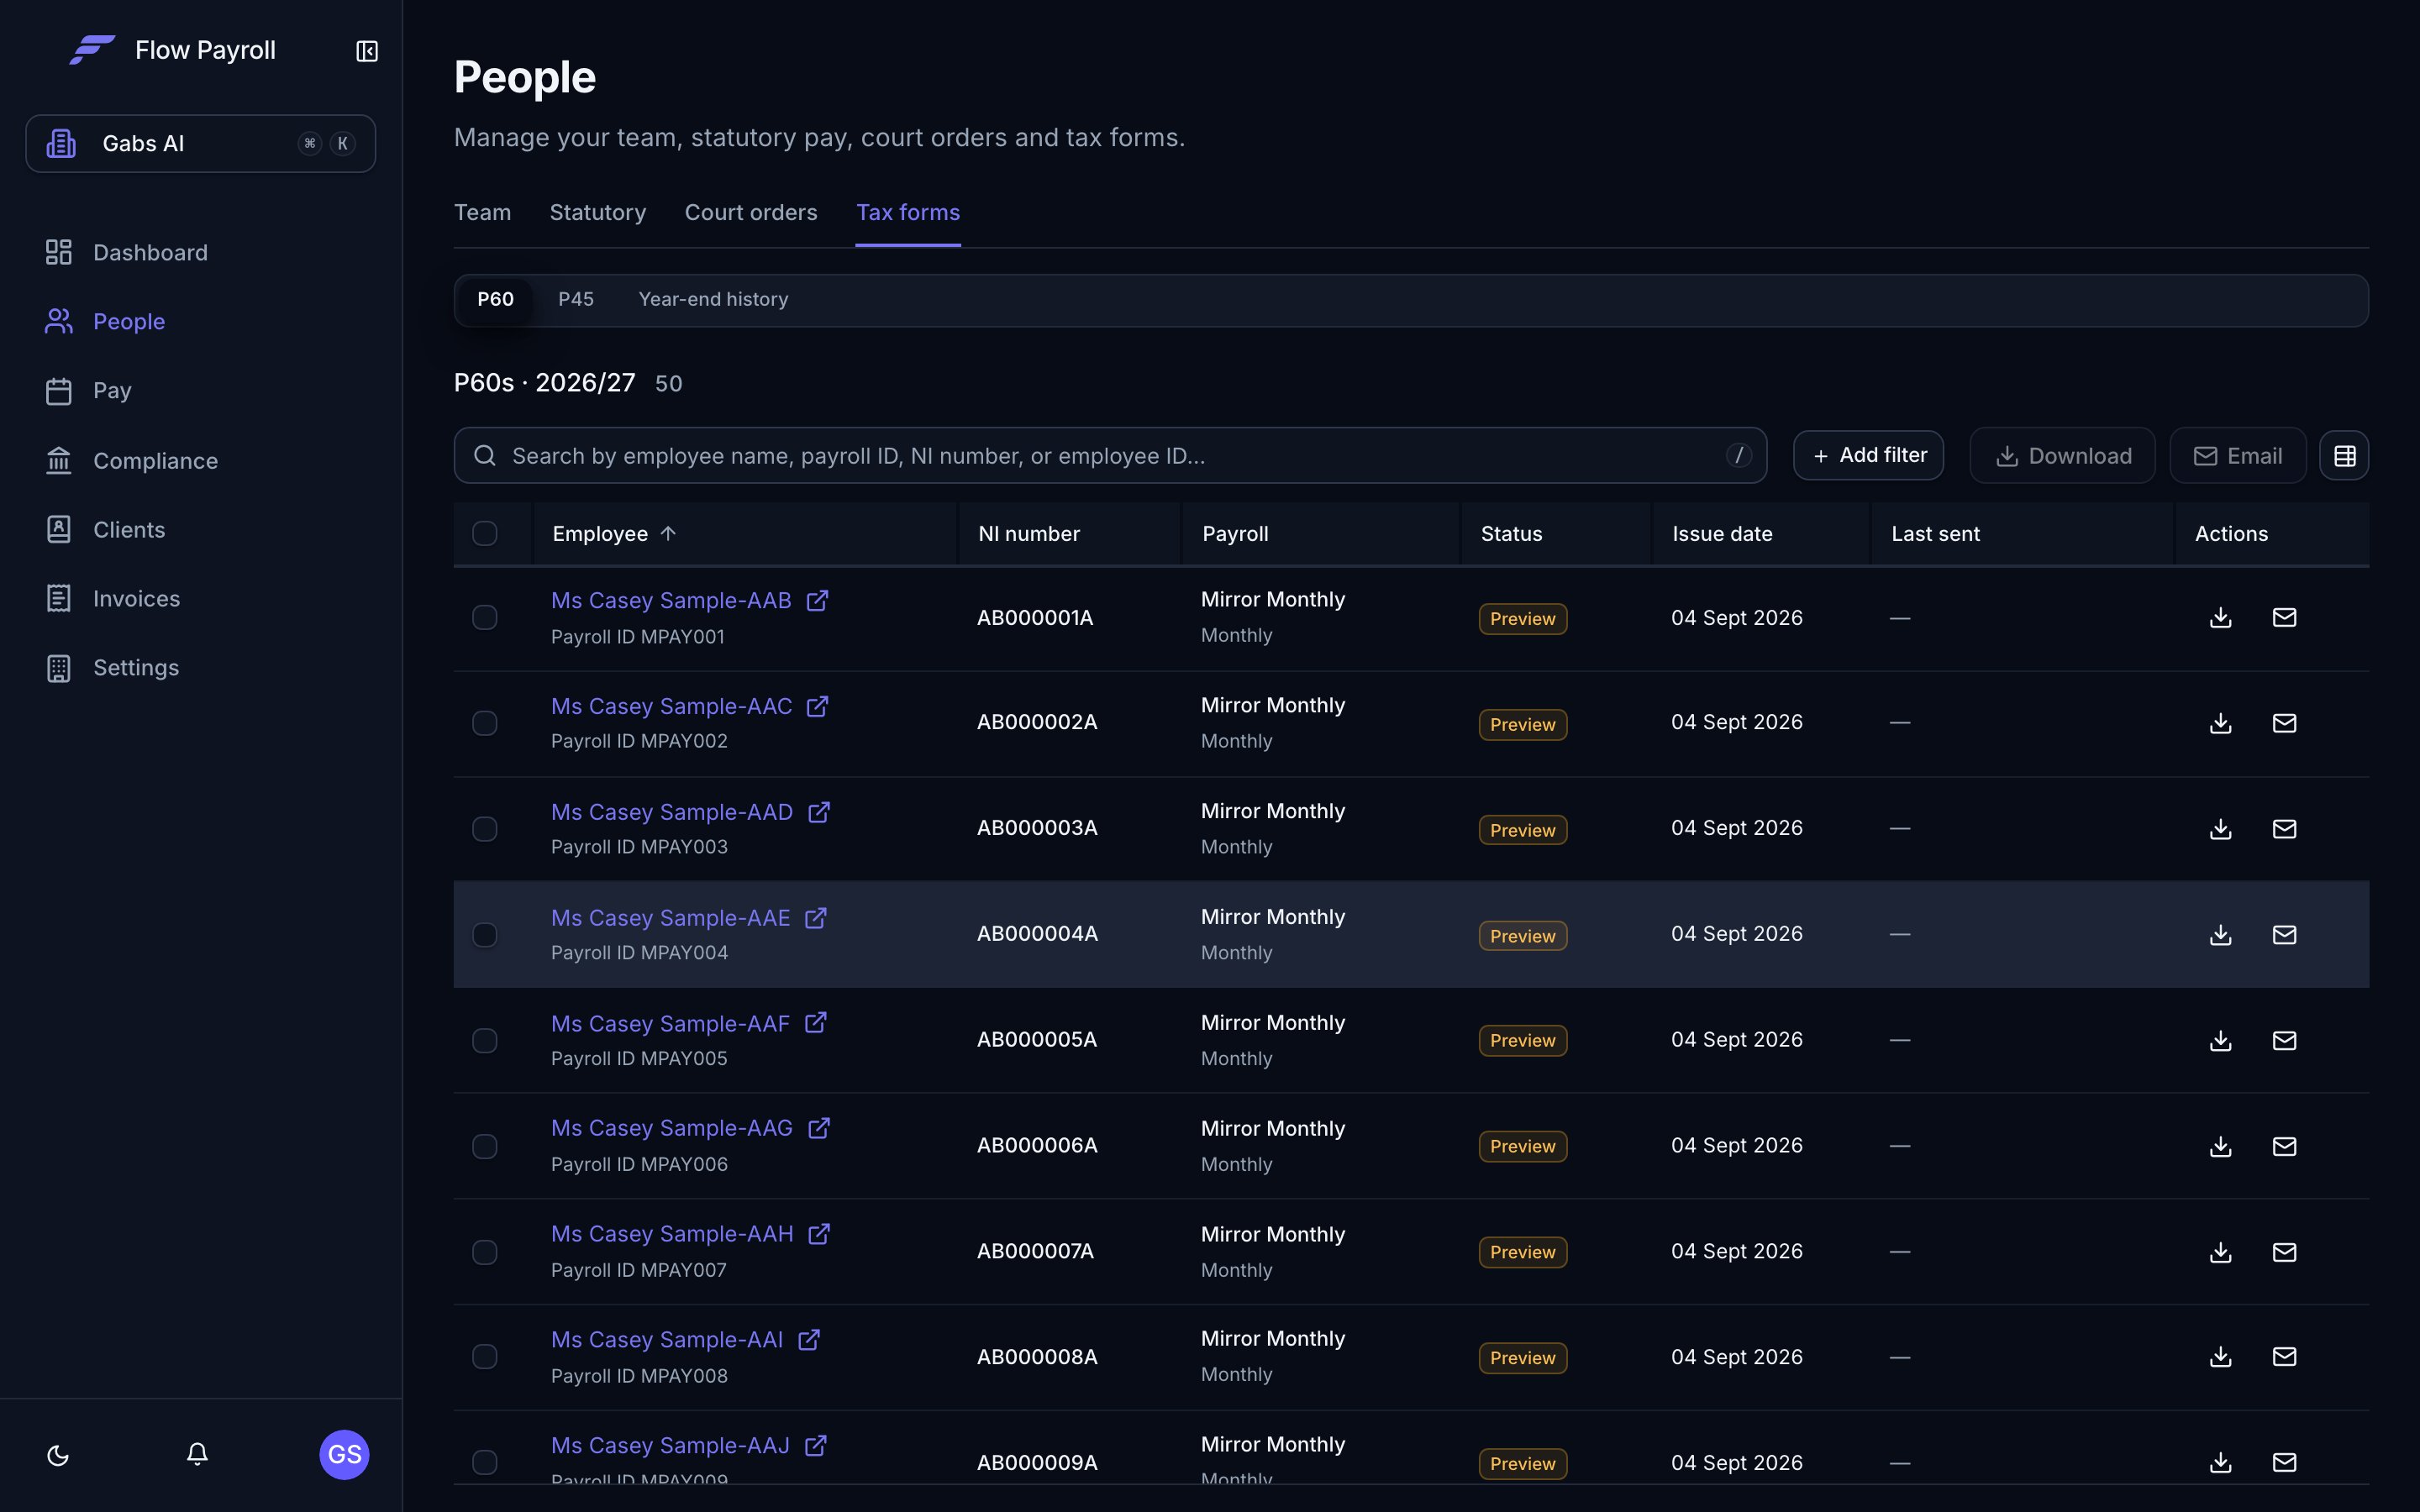The image size is (2420, 1512).
Task: Focus the employee search field
Action: (x=1110, y=456)
